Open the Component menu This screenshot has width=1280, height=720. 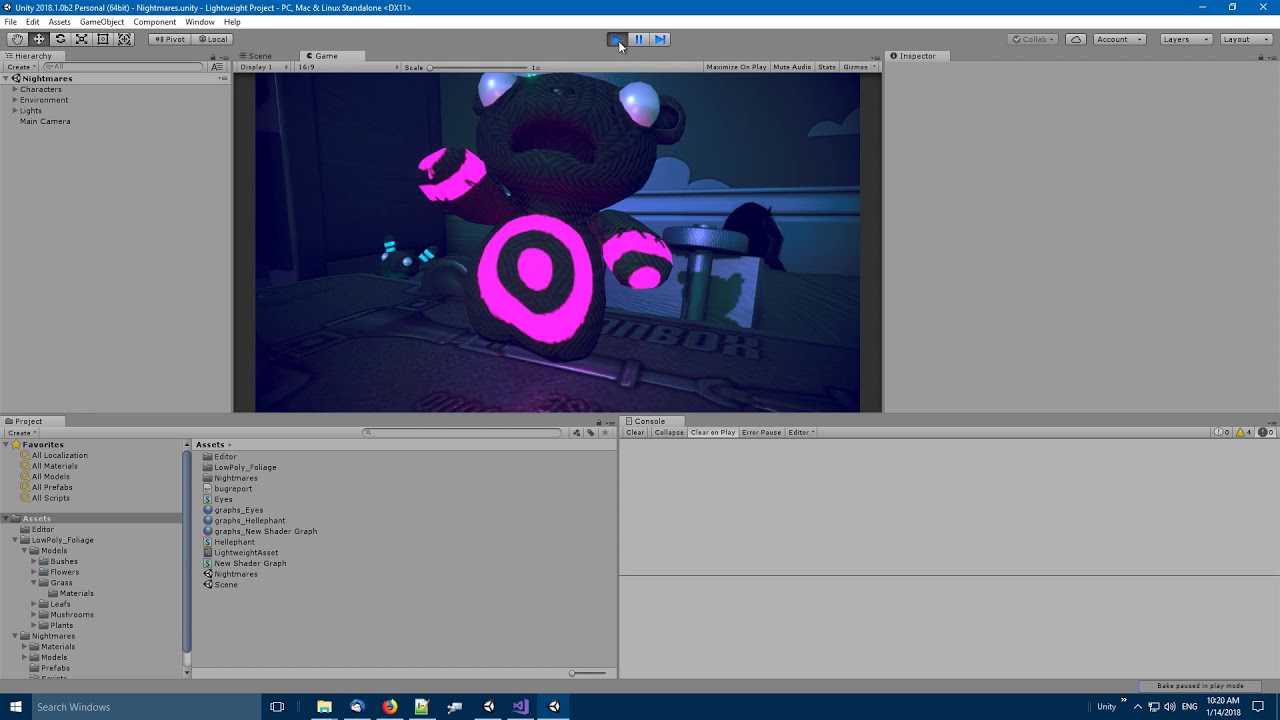tap(154, 22)
